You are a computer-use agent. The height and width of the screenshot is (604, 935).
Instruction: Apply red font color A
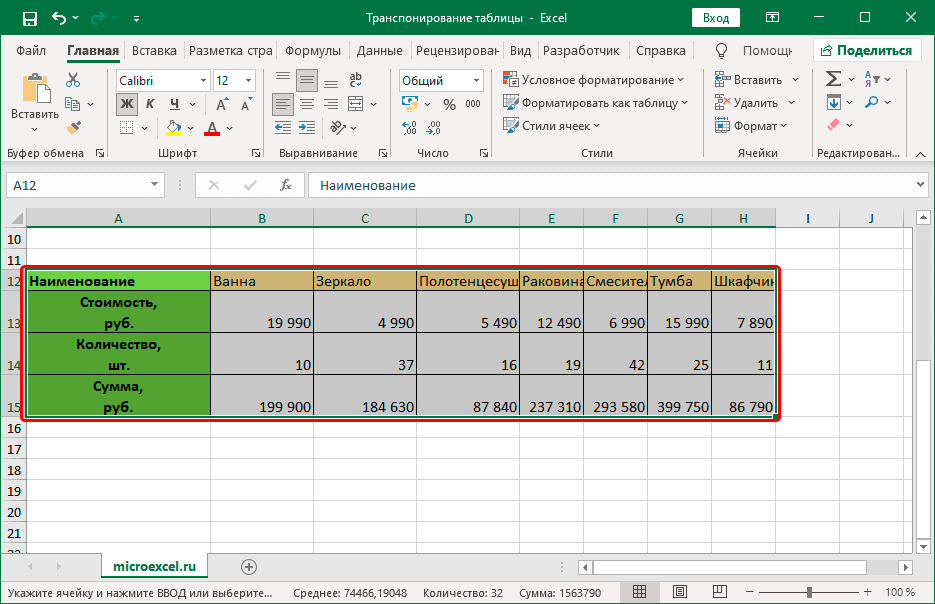coord(212,128)
